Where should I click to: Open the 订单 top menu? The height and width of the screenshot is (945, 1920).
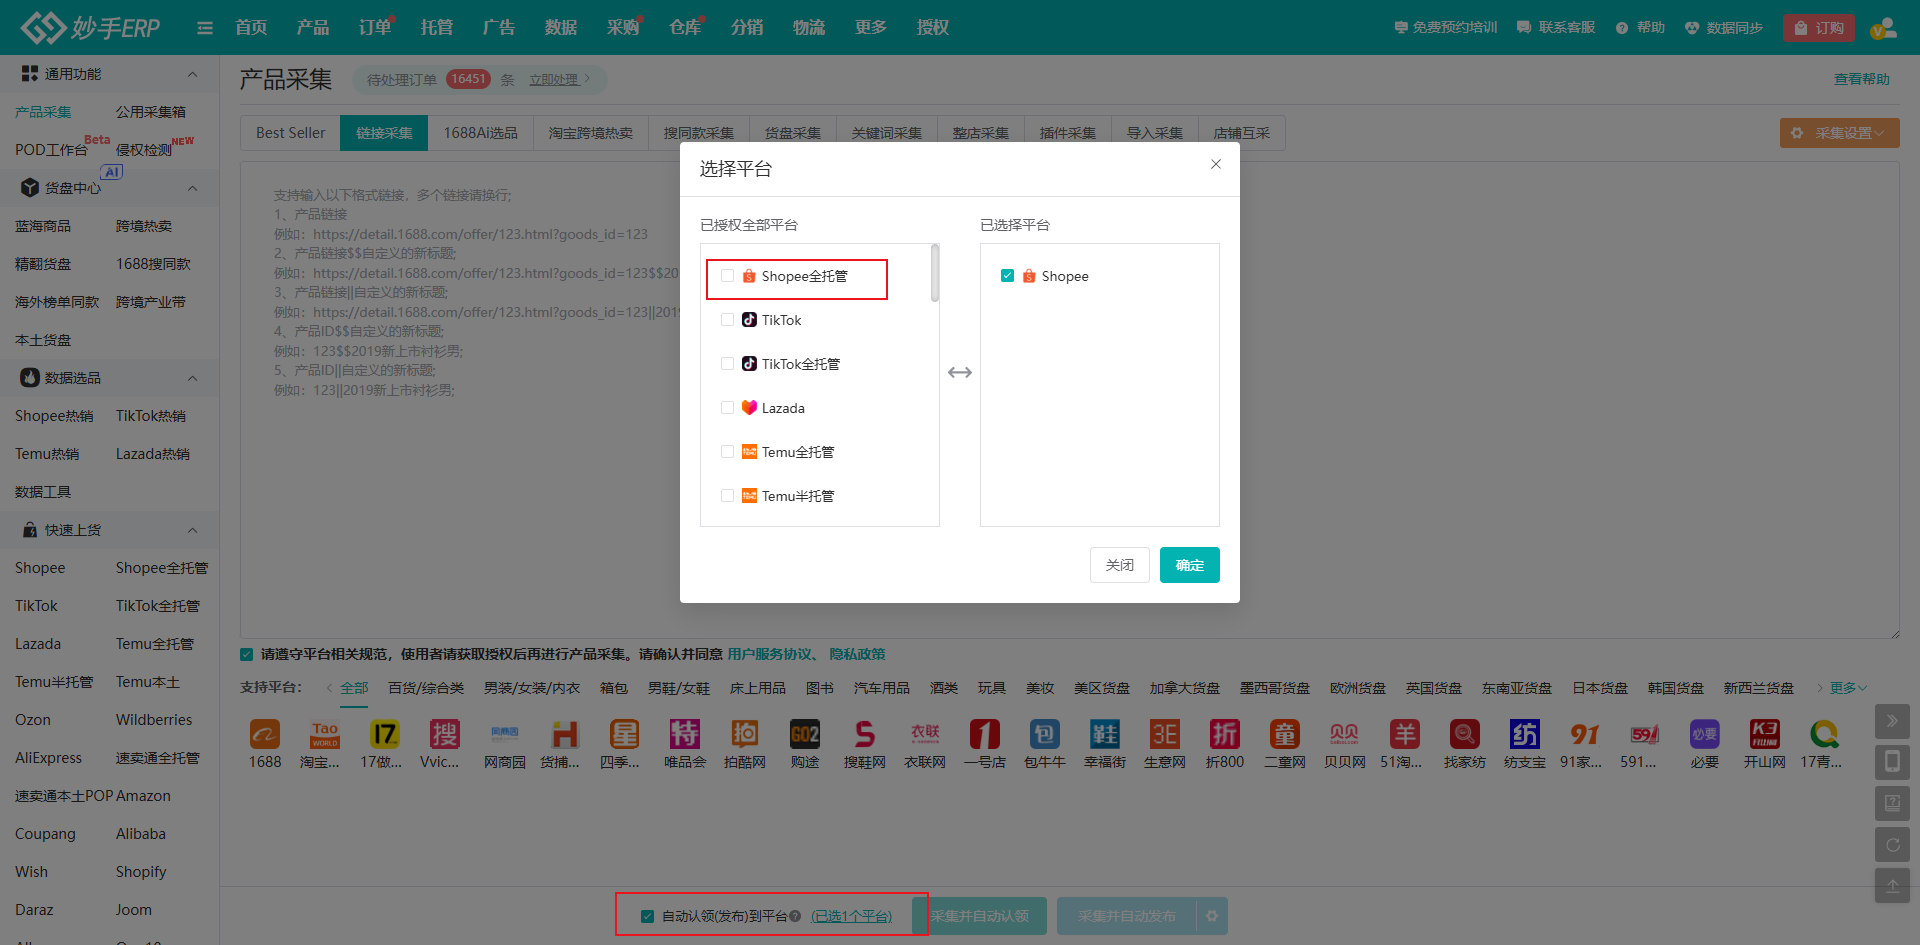click(x=374, y=28)
